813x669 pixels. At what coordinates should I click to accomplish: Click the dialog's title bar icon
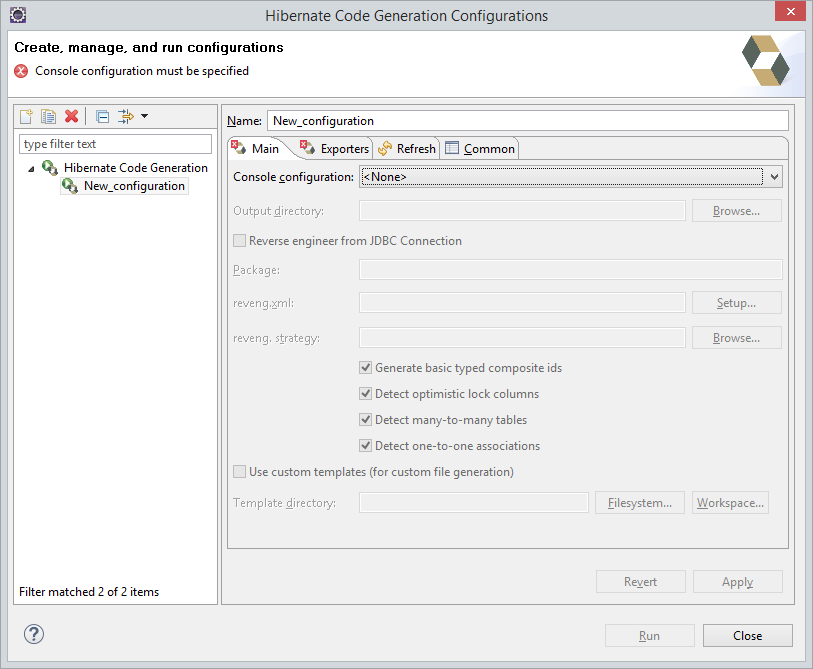pos(18,15)
